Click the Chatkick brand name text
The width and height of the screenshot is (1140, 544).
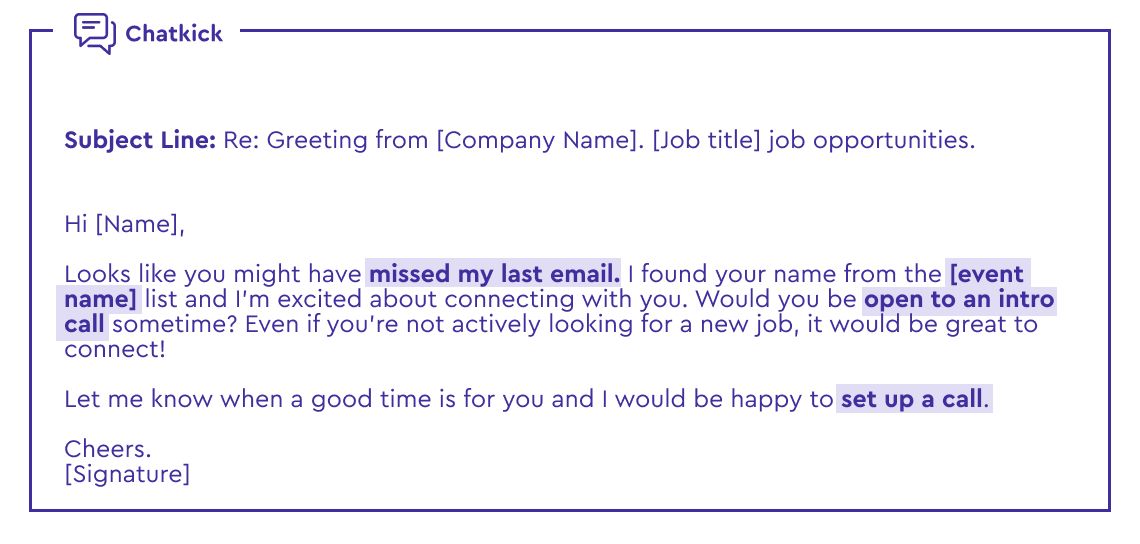click(174, 33)
